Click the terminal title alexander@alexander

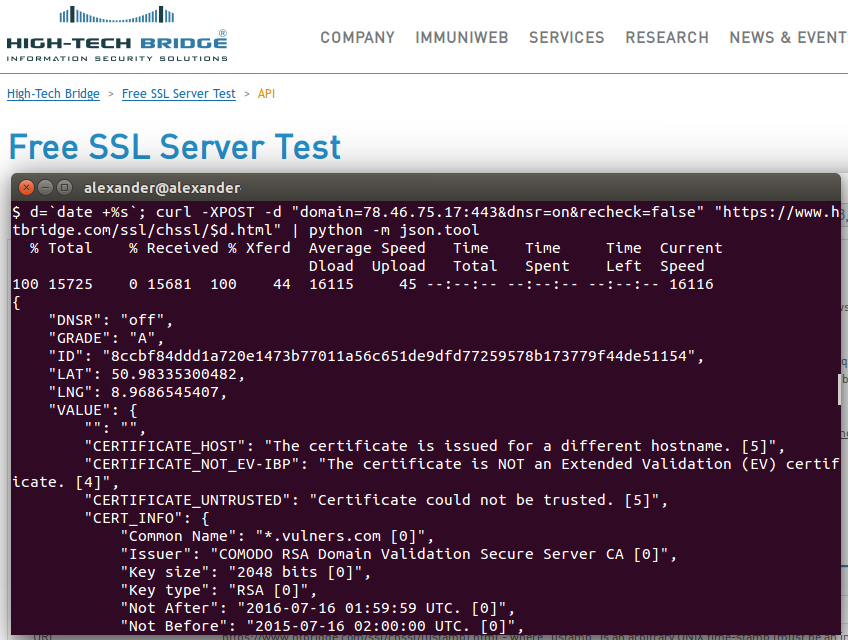(x=162, y=188)
